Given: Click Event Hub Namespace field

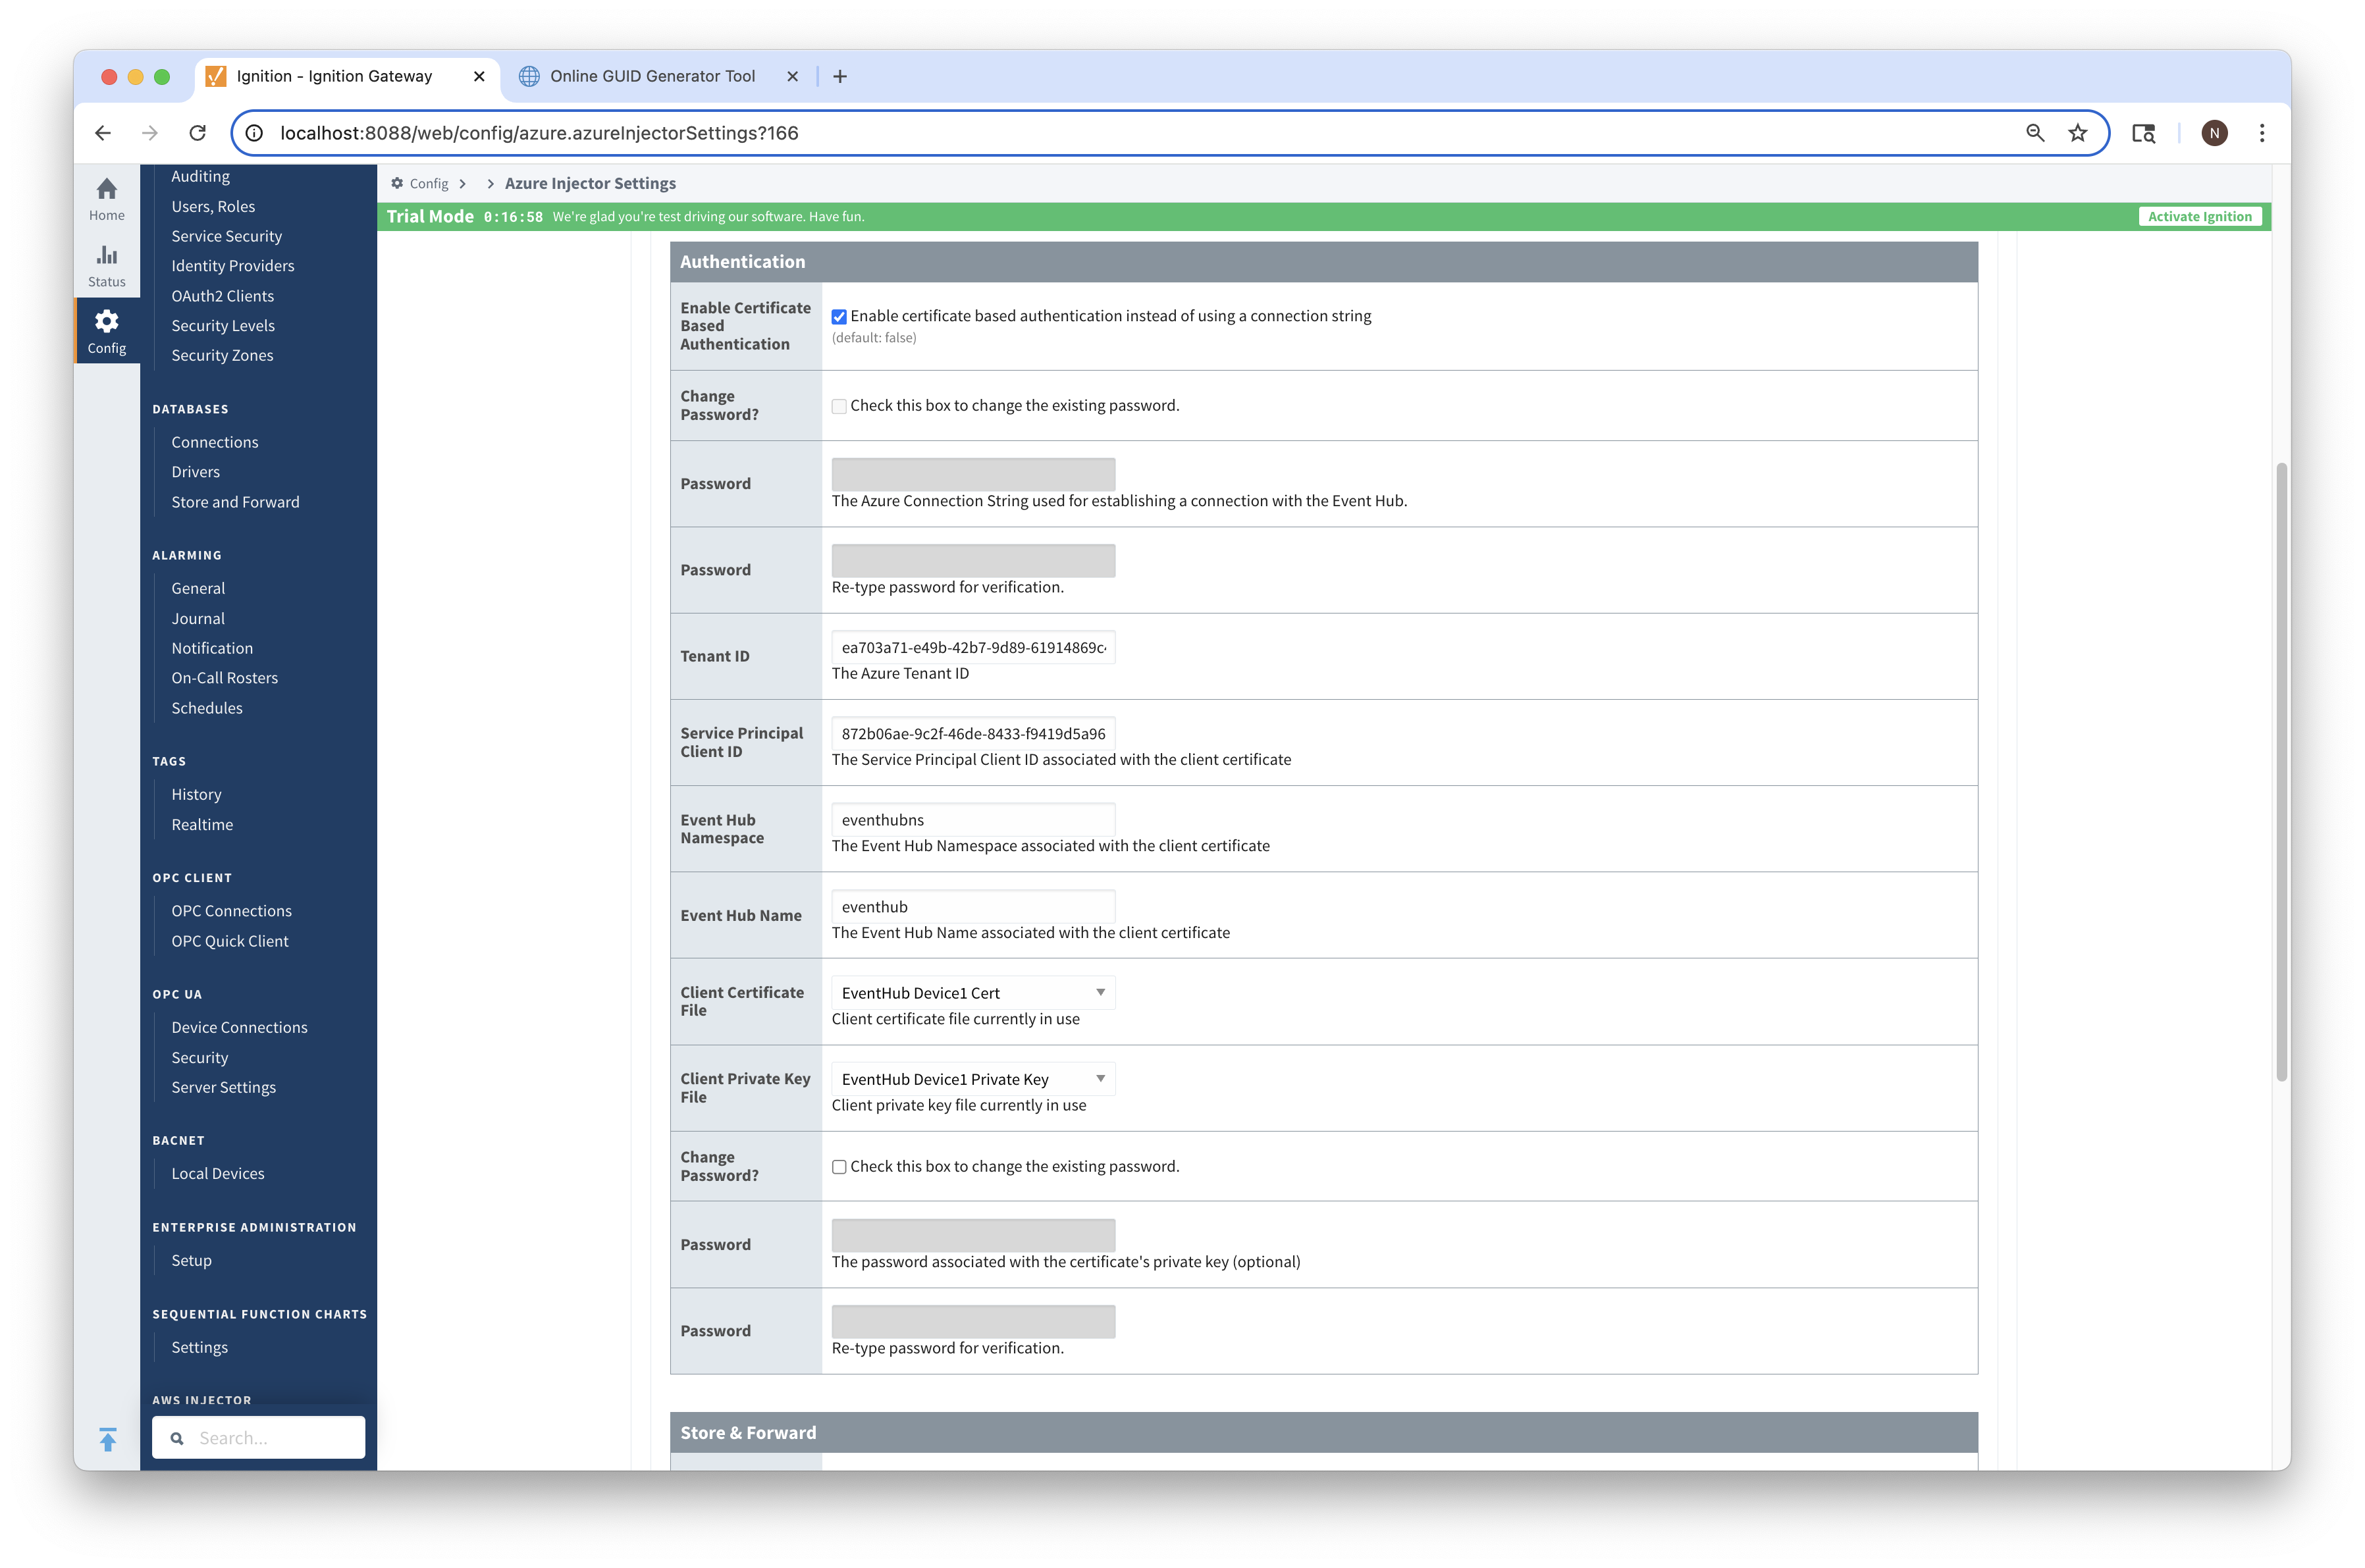Looking at the screenshot, I should [x=972, y=820].
